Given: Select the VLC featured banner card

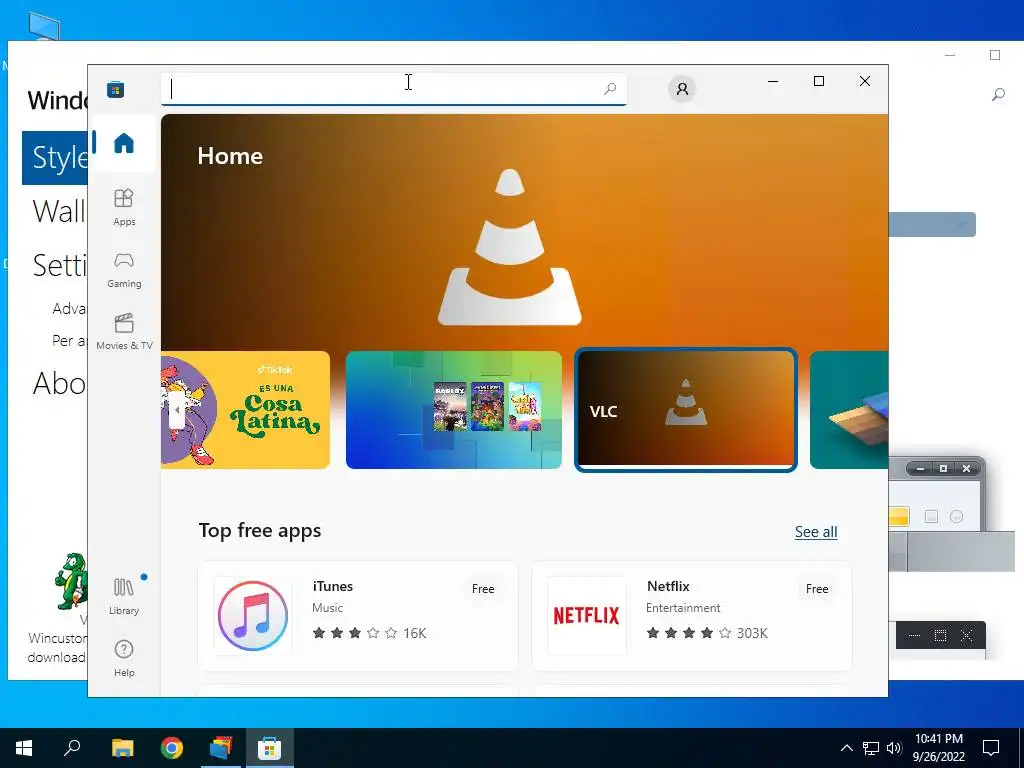Looking at the screenshot, I should click(686, 410).
